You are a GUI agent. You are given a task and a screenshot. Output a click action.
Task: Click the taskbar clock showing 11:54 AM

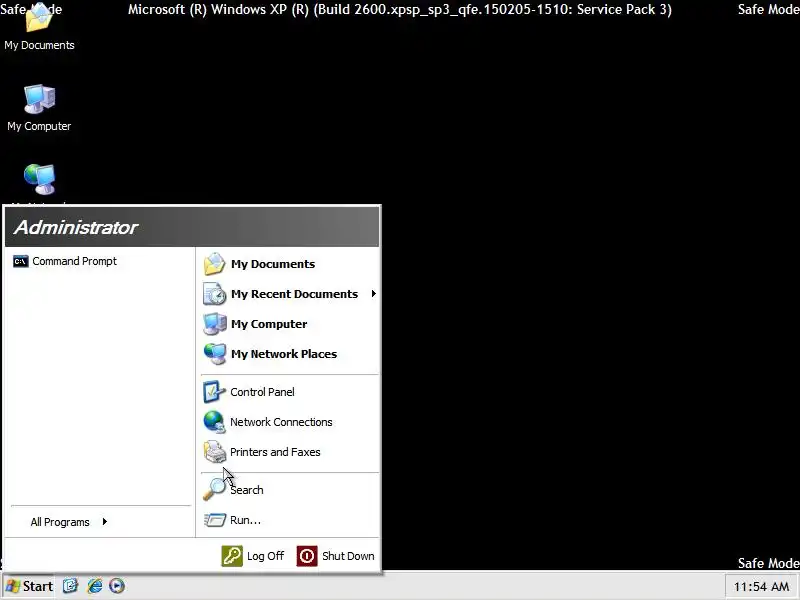point(761,587)
